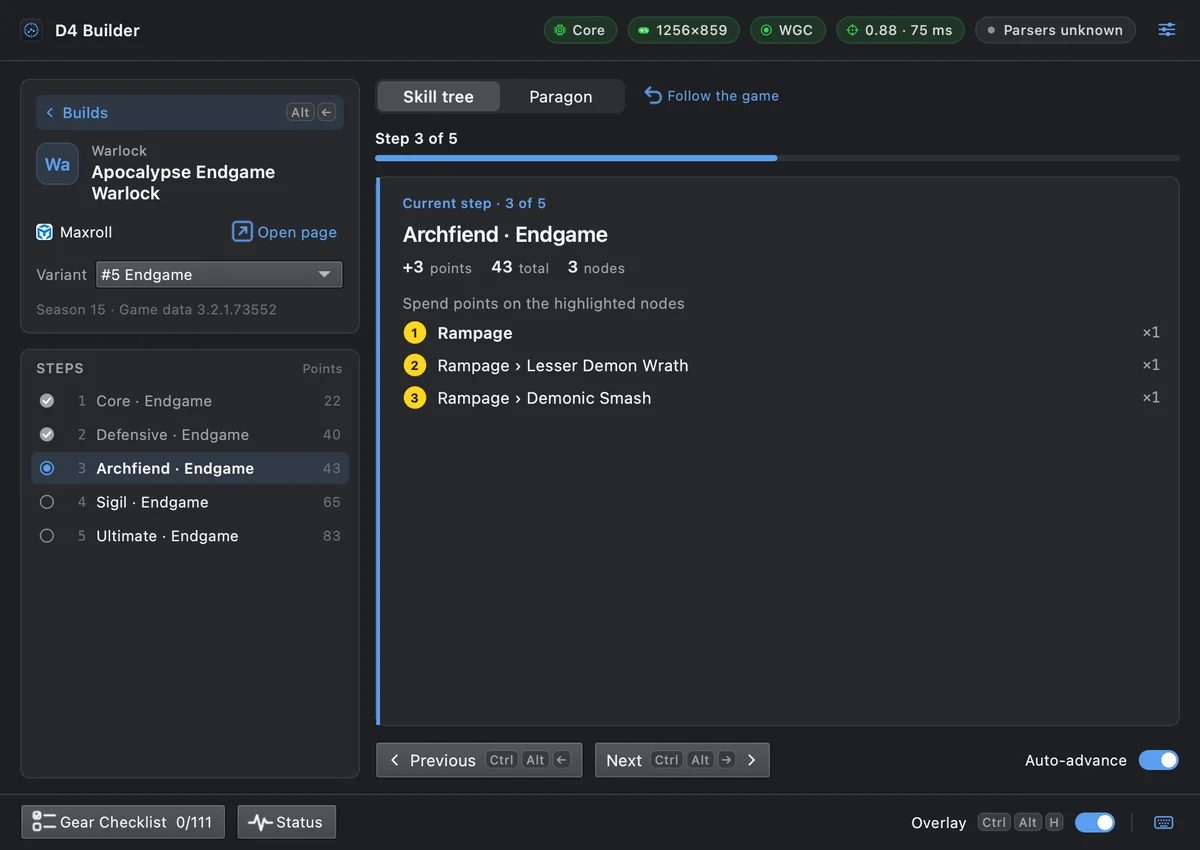The width and height of the screenshot is (1200, 850).
Task: Click the Status pulse waveform icon
Action: [260, 822]
